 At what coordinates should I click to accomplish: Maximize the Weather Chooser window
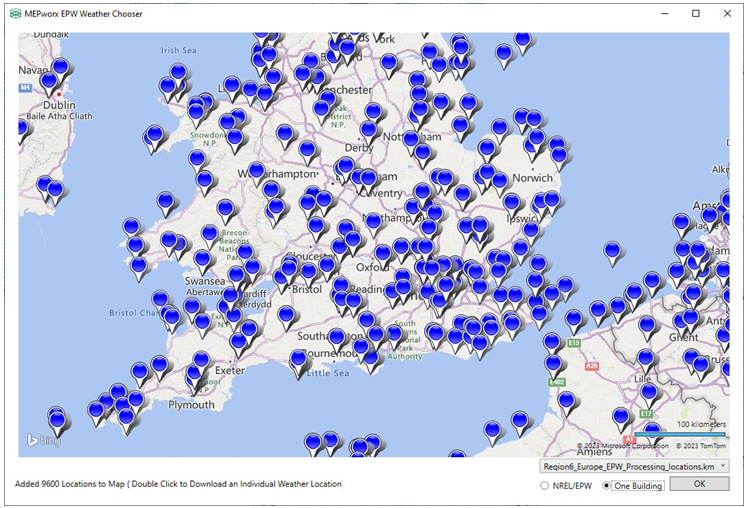click(696, 13)
